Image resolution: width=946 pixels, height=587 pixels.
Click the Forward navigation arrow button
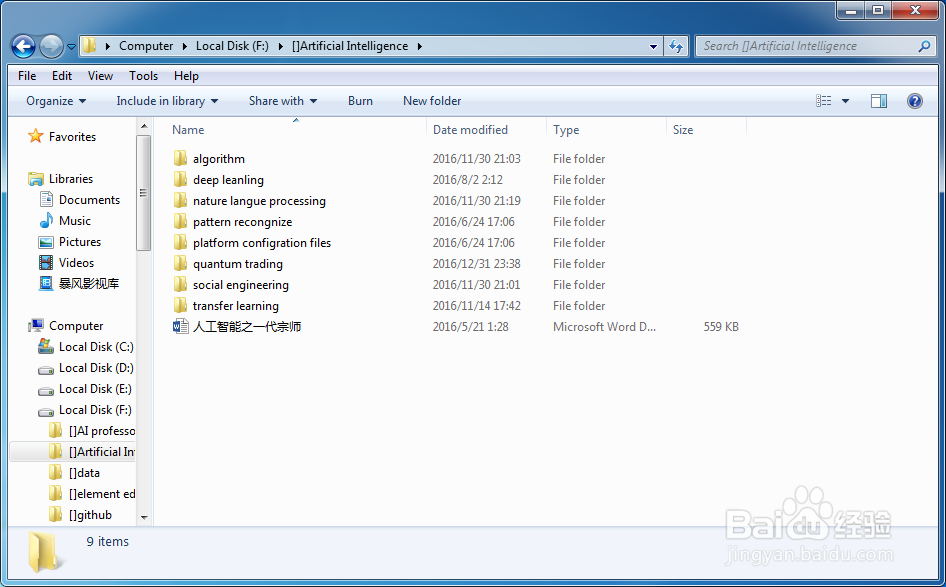[51, 46]
